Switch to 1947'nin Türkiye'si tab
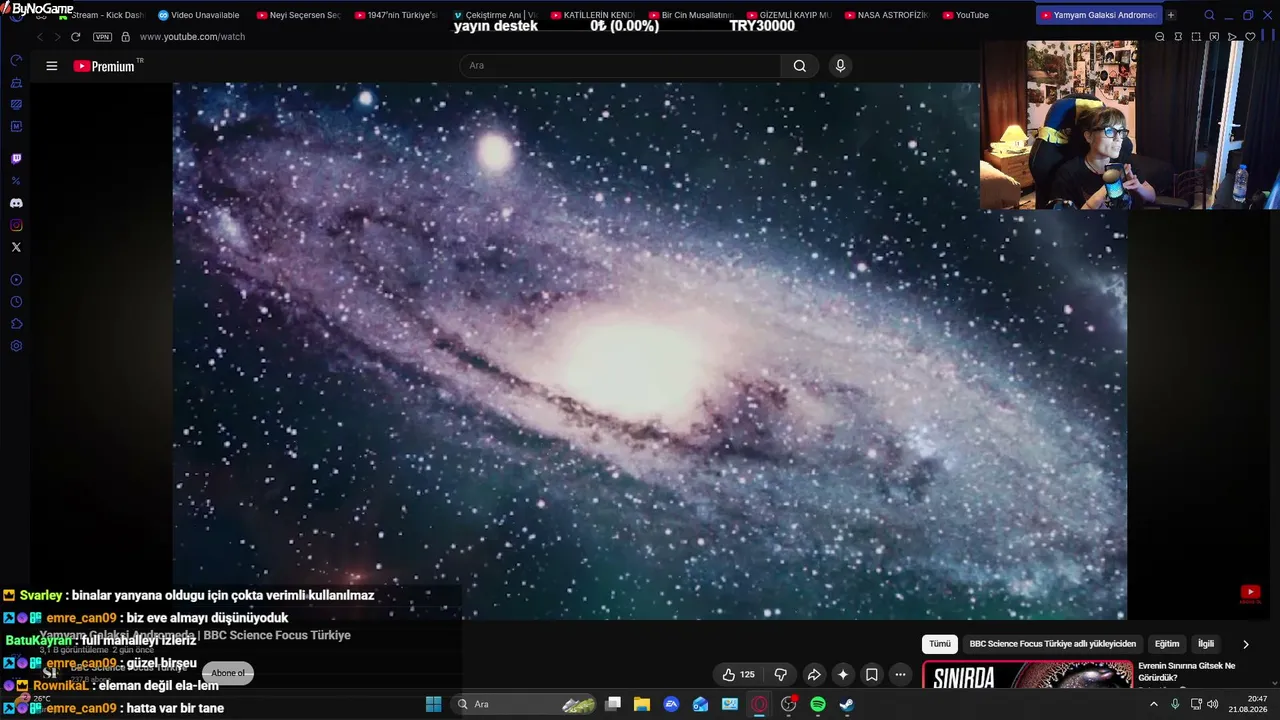1280x720 pixels. 395,15
